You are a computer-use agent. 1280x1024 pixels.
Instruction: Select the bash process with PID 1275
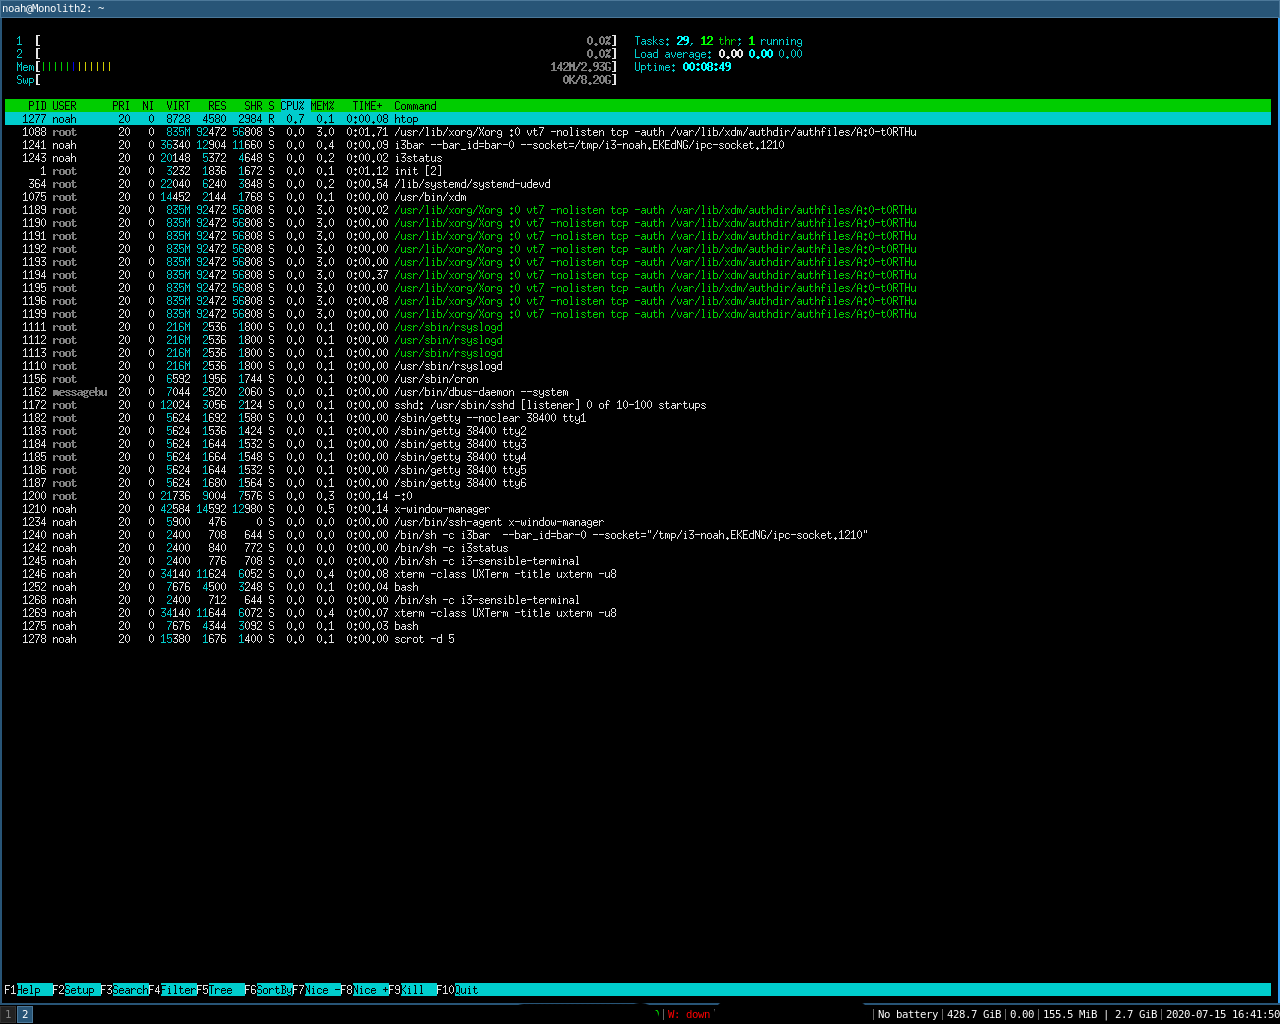point(638,626)
